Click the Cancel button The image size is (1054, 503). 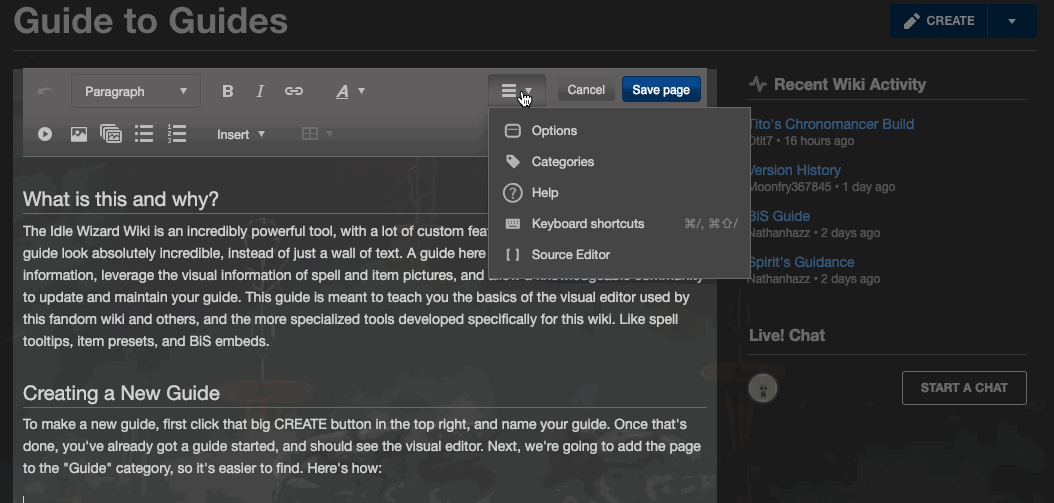[586, 89]
